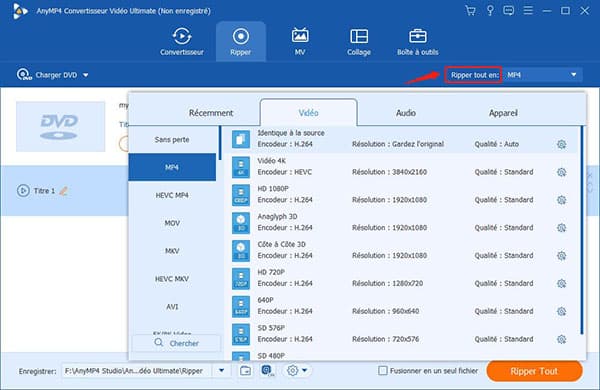The height and width of the screenshot is (390, 600).
Task: Select HEVC MP4 format category
Action: click(172, 195)
